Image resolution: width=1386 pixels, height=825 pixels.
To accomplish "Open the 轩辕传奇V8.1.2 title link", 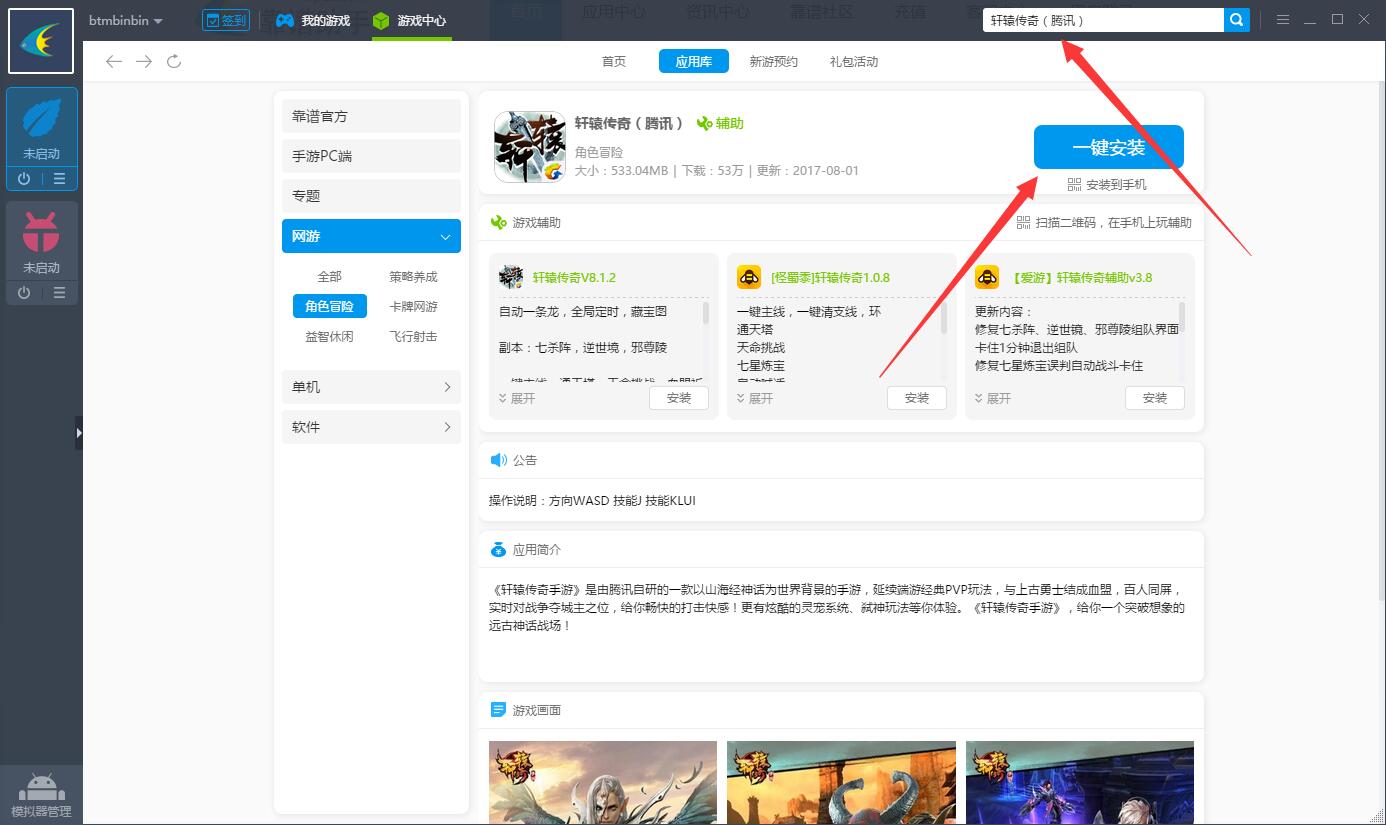I will click(574, 277).
